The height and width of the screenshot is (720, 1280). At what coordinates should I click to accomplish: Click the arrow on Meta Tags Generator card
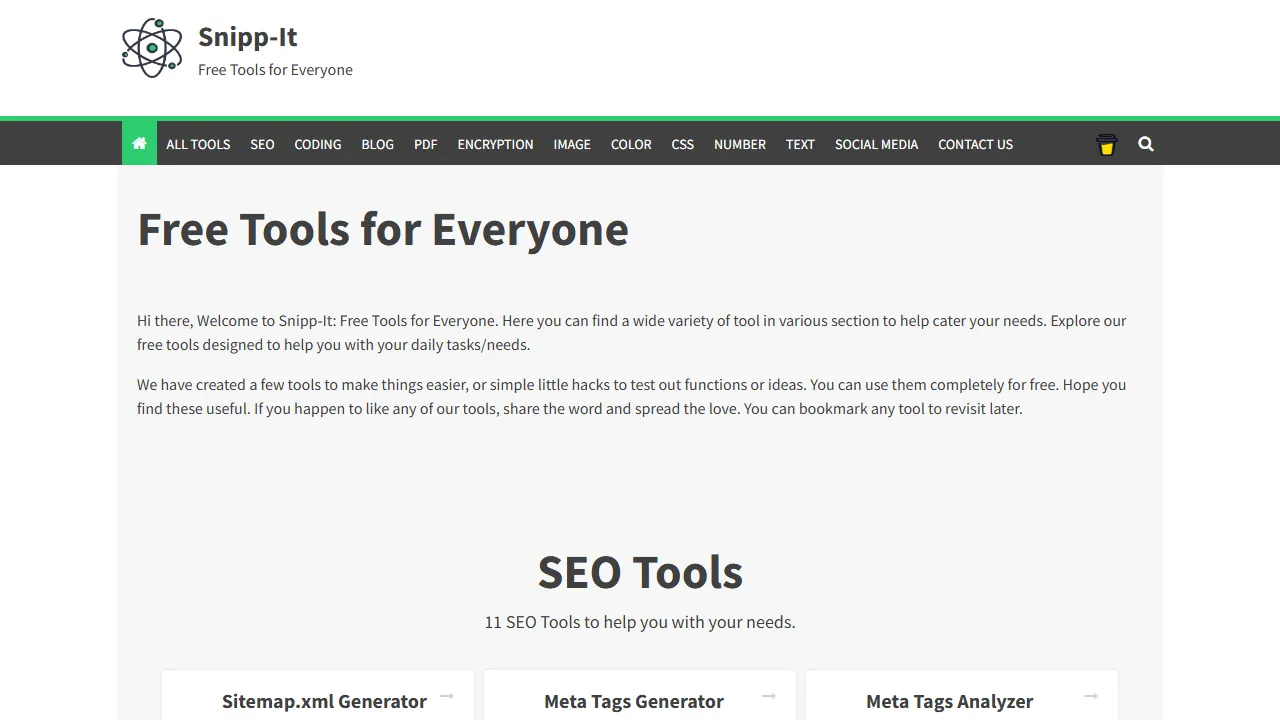pyautogui.click(x=769, y=696)
